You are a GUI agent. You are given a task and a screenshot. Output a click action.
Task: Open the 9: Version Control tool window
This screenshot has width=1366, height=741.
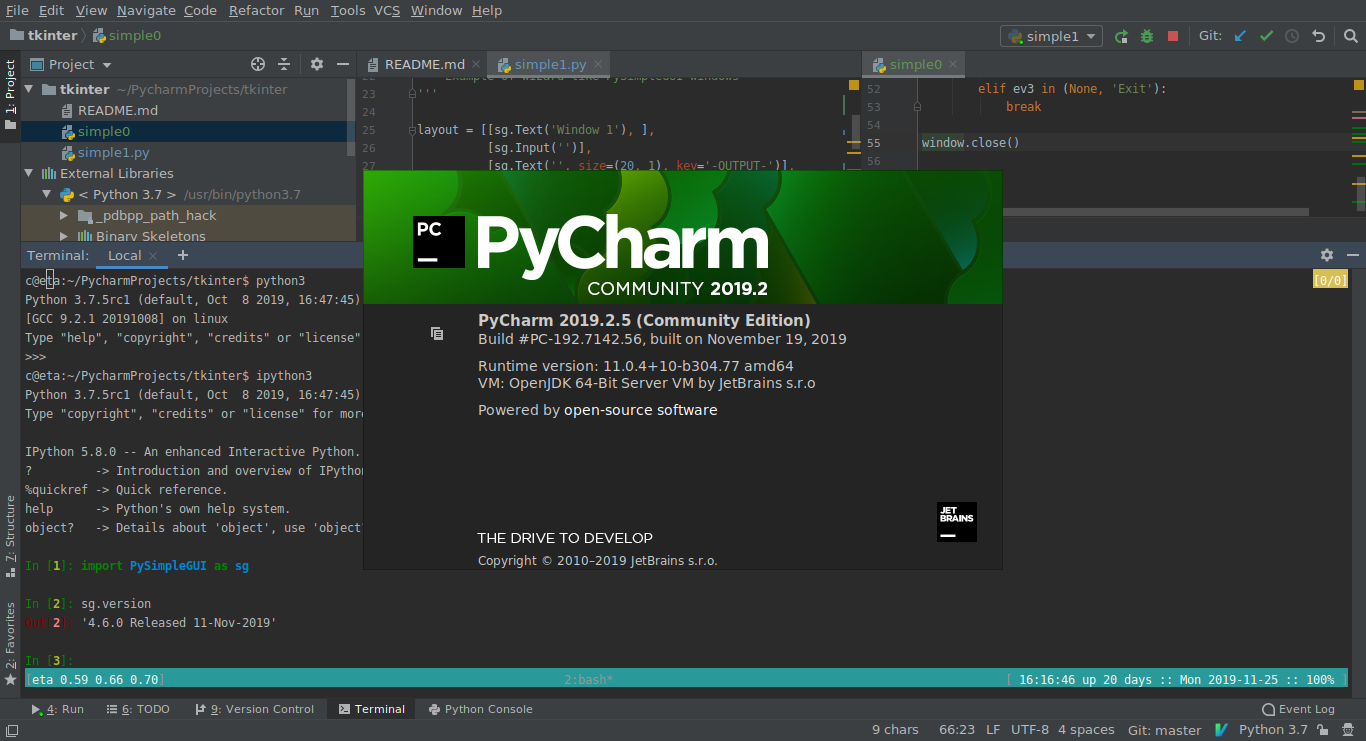point(254,709)
